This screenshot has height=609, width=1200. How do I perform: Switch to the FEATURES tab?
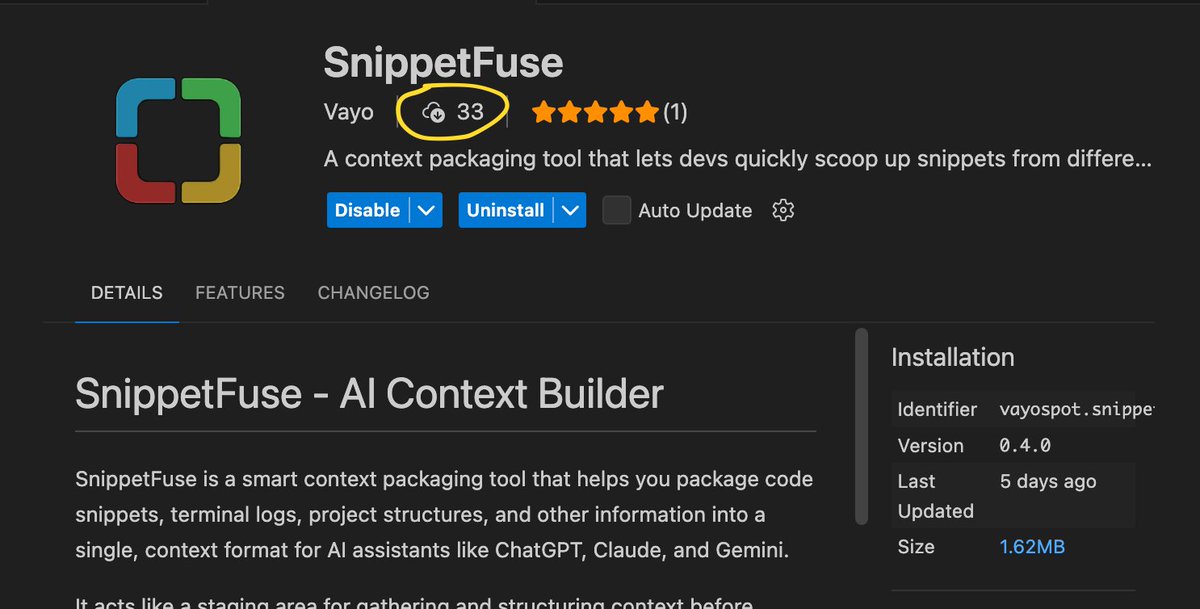click(239, 292)
